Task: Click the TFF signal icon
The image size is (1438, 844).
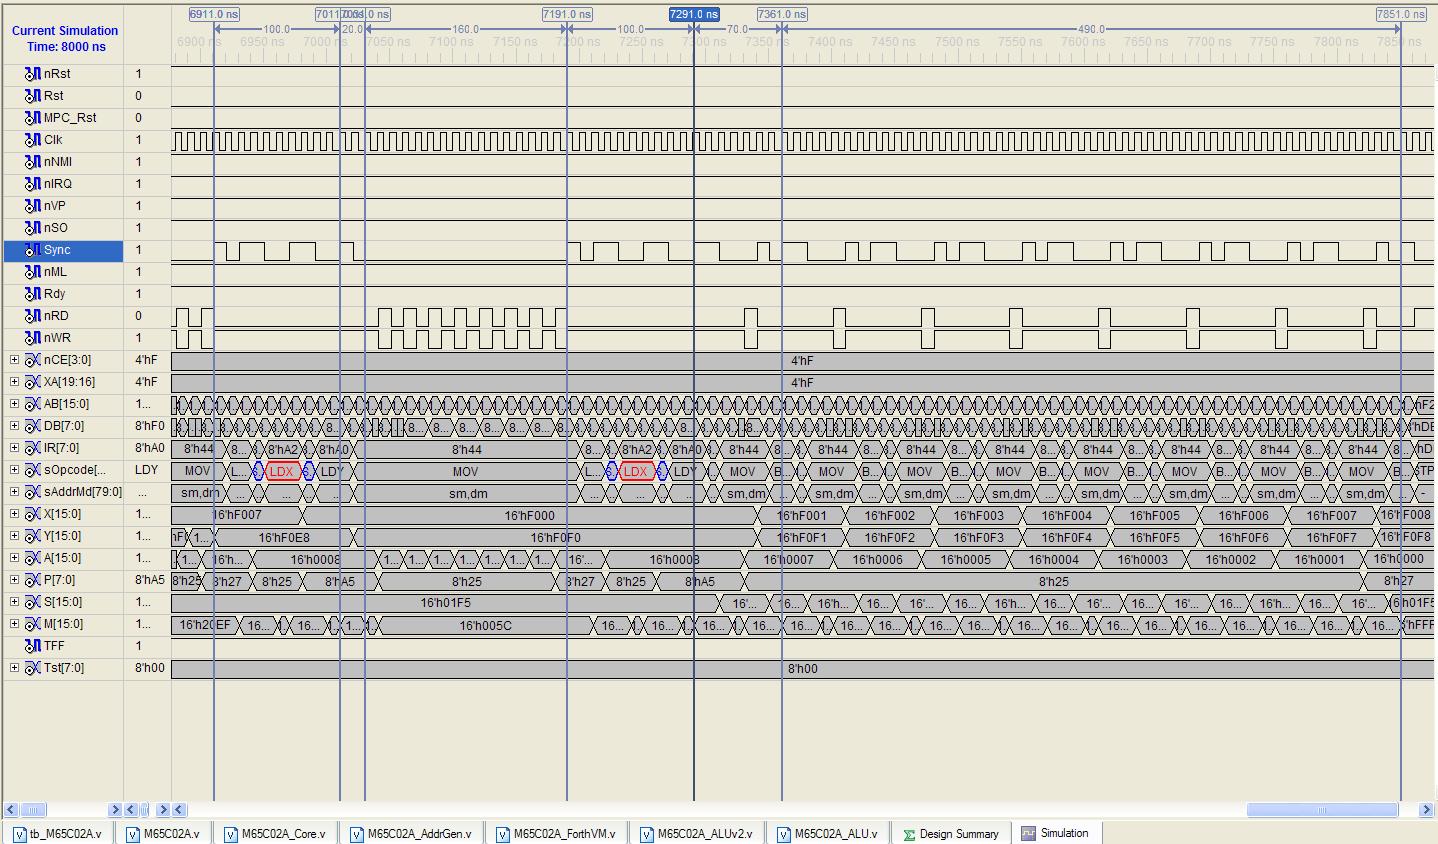Action: [33, 646]
